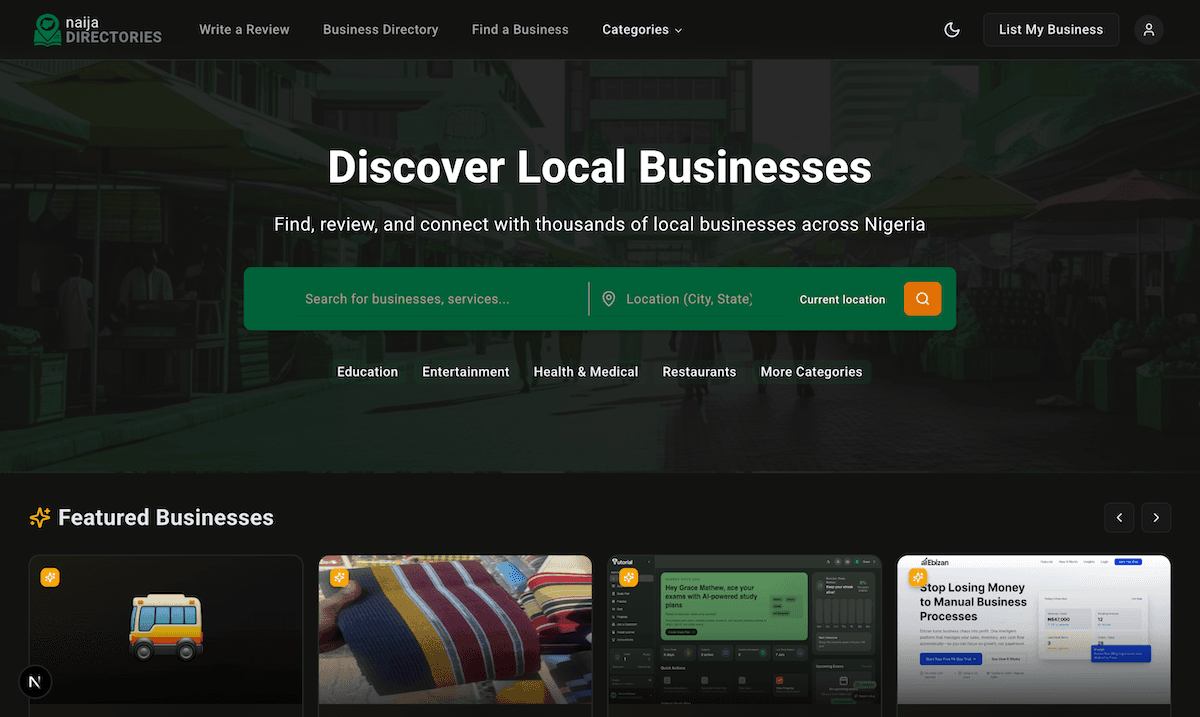Click the orange magnifier search icon

(921, 298)
